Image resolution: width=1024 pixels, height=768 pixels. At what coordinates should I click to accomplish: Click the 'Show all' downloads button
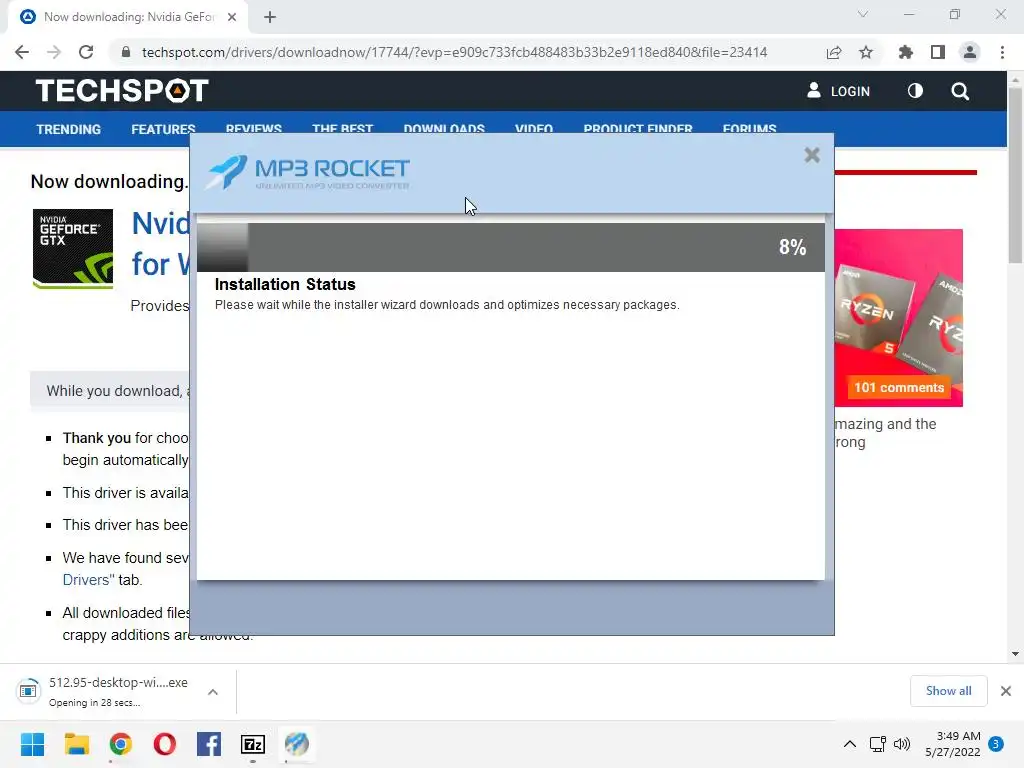[x=948, y=691]
